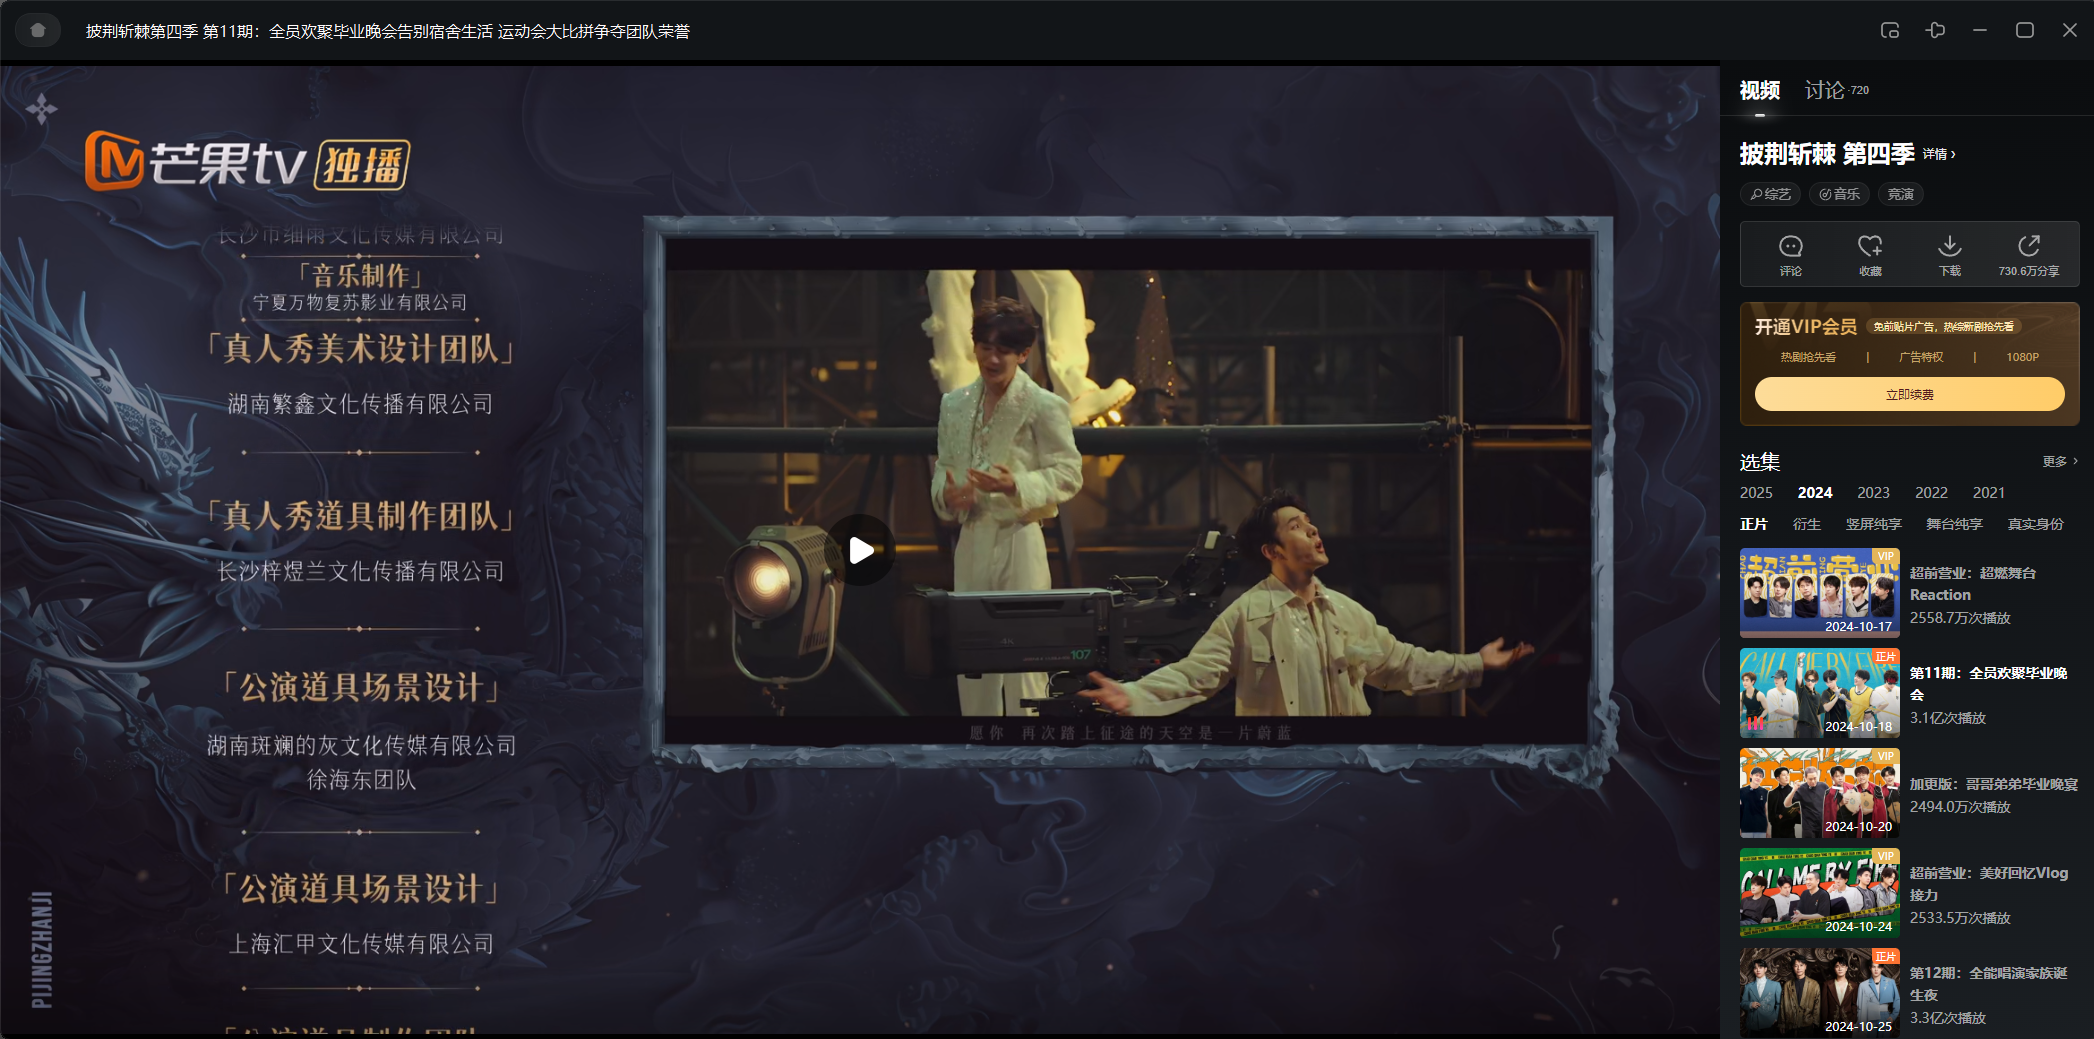Click the 选集 section heading
Viewport: 2094px width, 1039px height.
(1760, 462)
